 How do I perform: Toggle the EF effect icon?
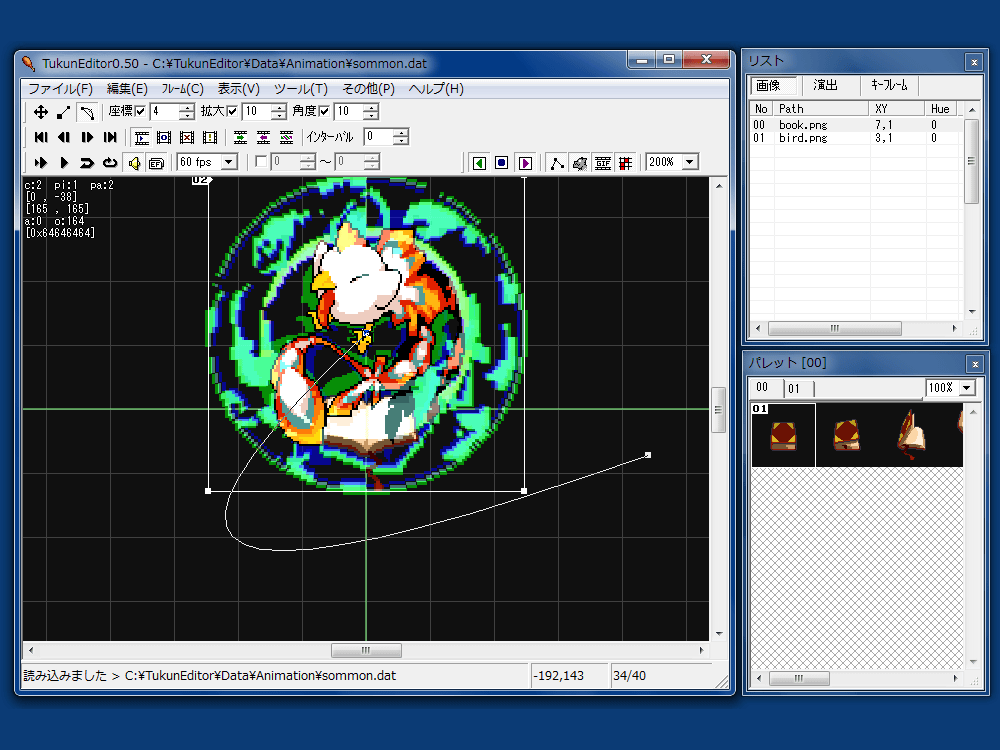[x=156, y=163]
